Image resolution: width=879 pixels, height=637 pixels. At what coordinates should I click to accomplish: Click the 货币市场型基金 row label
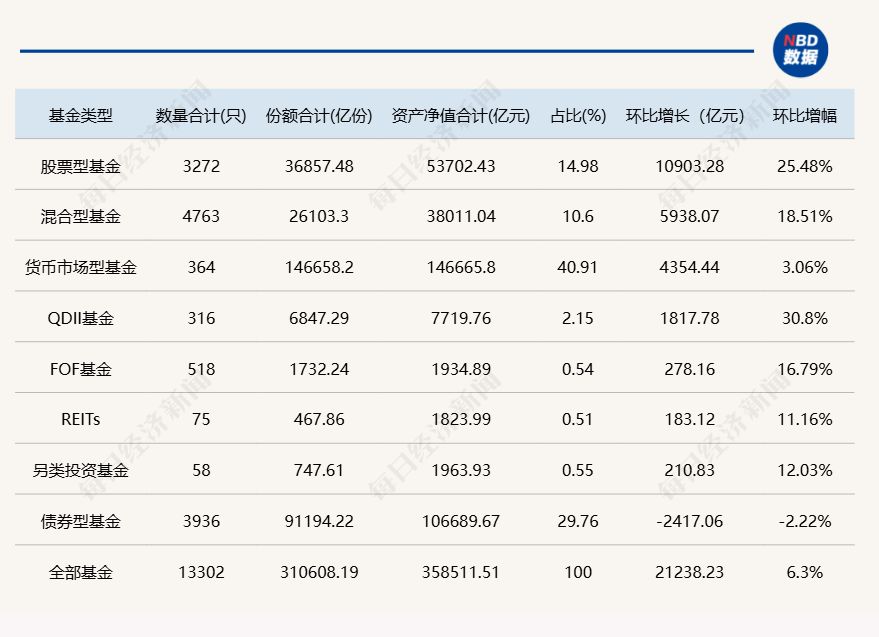pyautogui.click(x=81, y=267)
